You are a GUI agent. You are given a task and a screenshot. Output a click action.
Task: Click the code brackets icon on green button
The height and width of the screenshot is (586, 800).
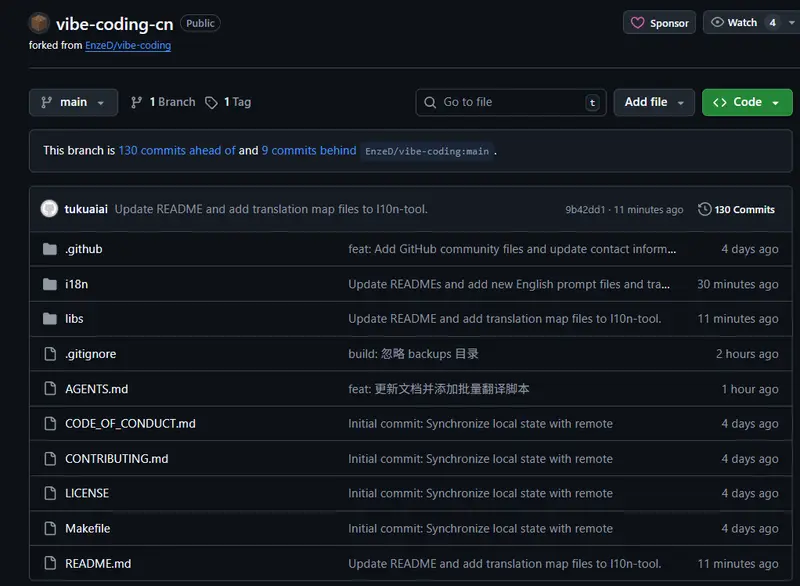point(722,101)
